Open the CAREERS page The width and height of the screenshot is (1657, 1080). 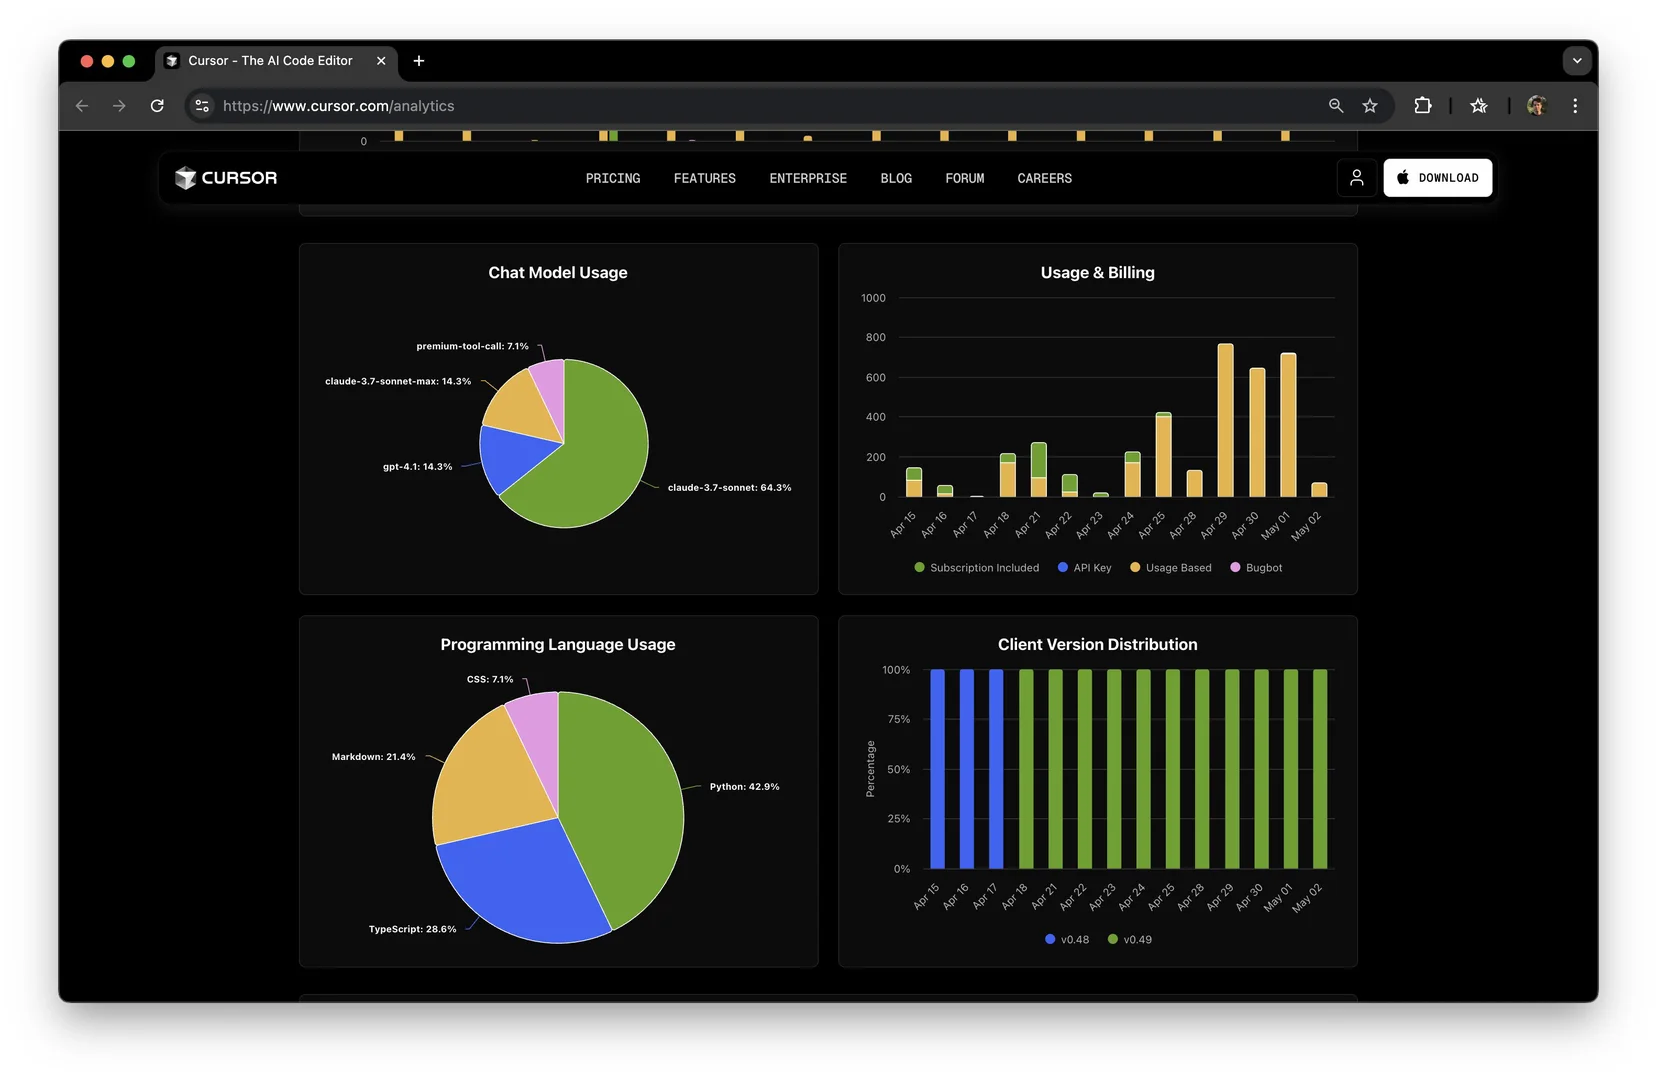point(1045,178)
